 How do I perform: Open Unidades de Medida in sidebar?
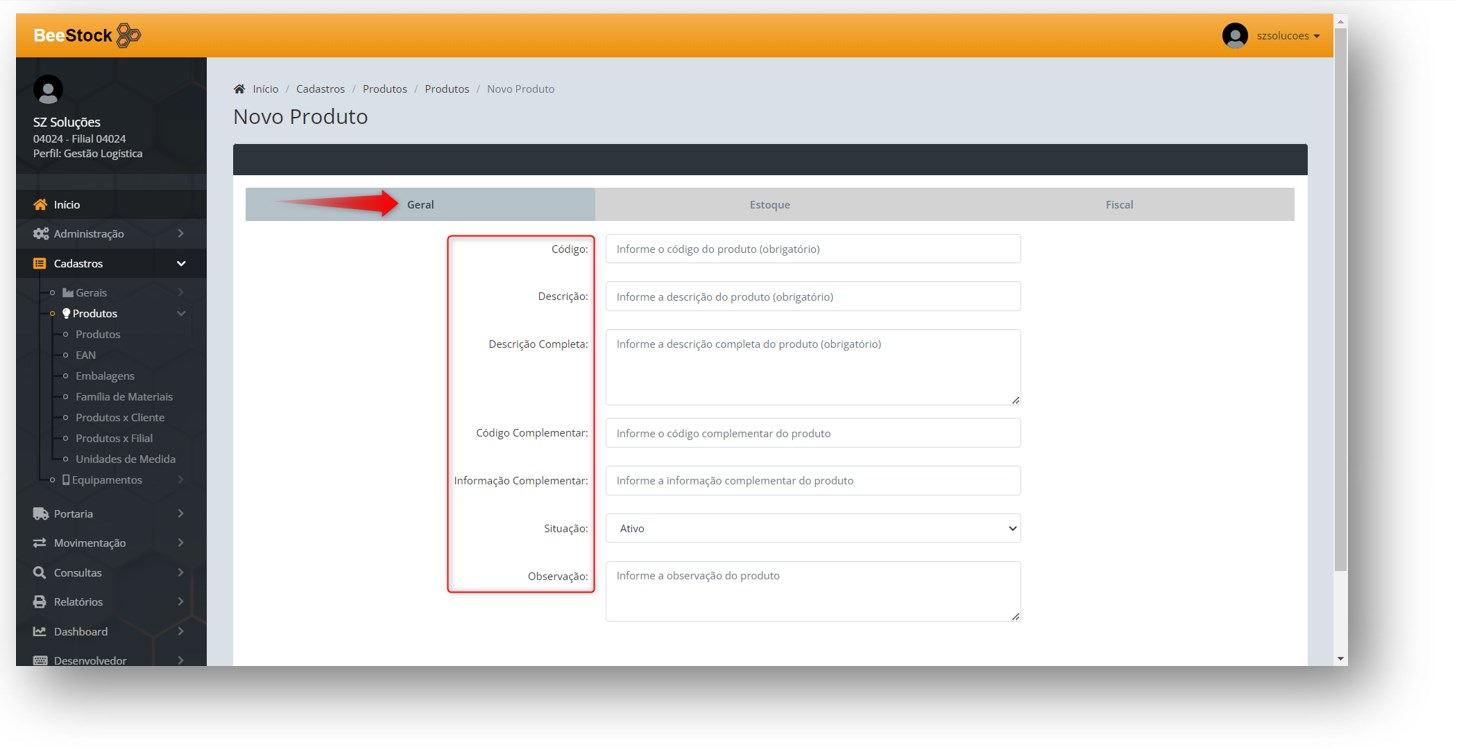coord(125,459)
